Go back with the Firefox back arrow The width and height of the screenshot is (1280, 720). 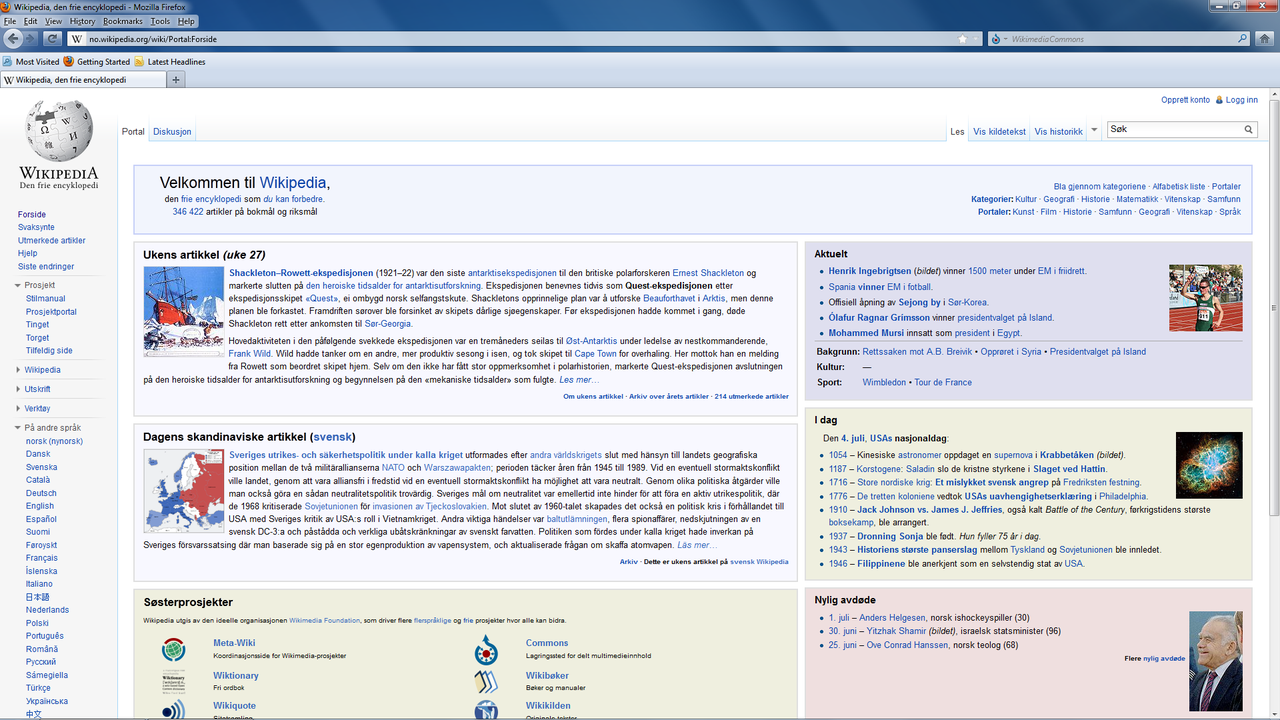13,39
